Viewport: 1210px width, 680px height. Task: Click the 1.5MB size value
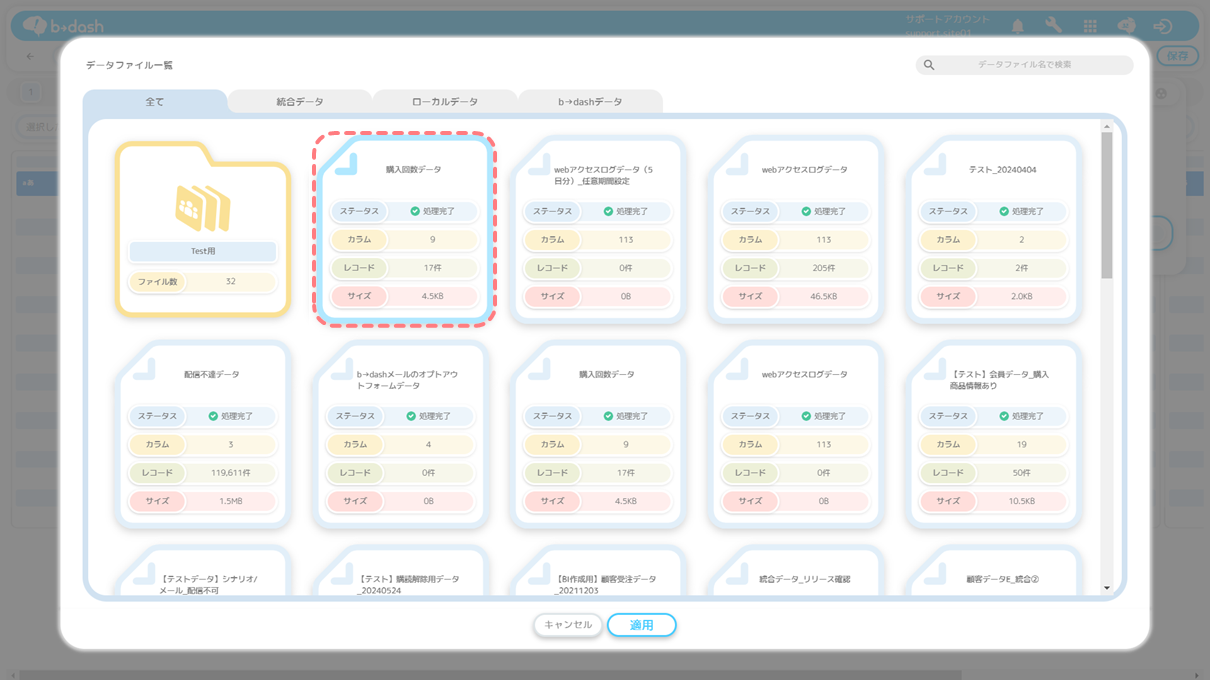point(231,501)
